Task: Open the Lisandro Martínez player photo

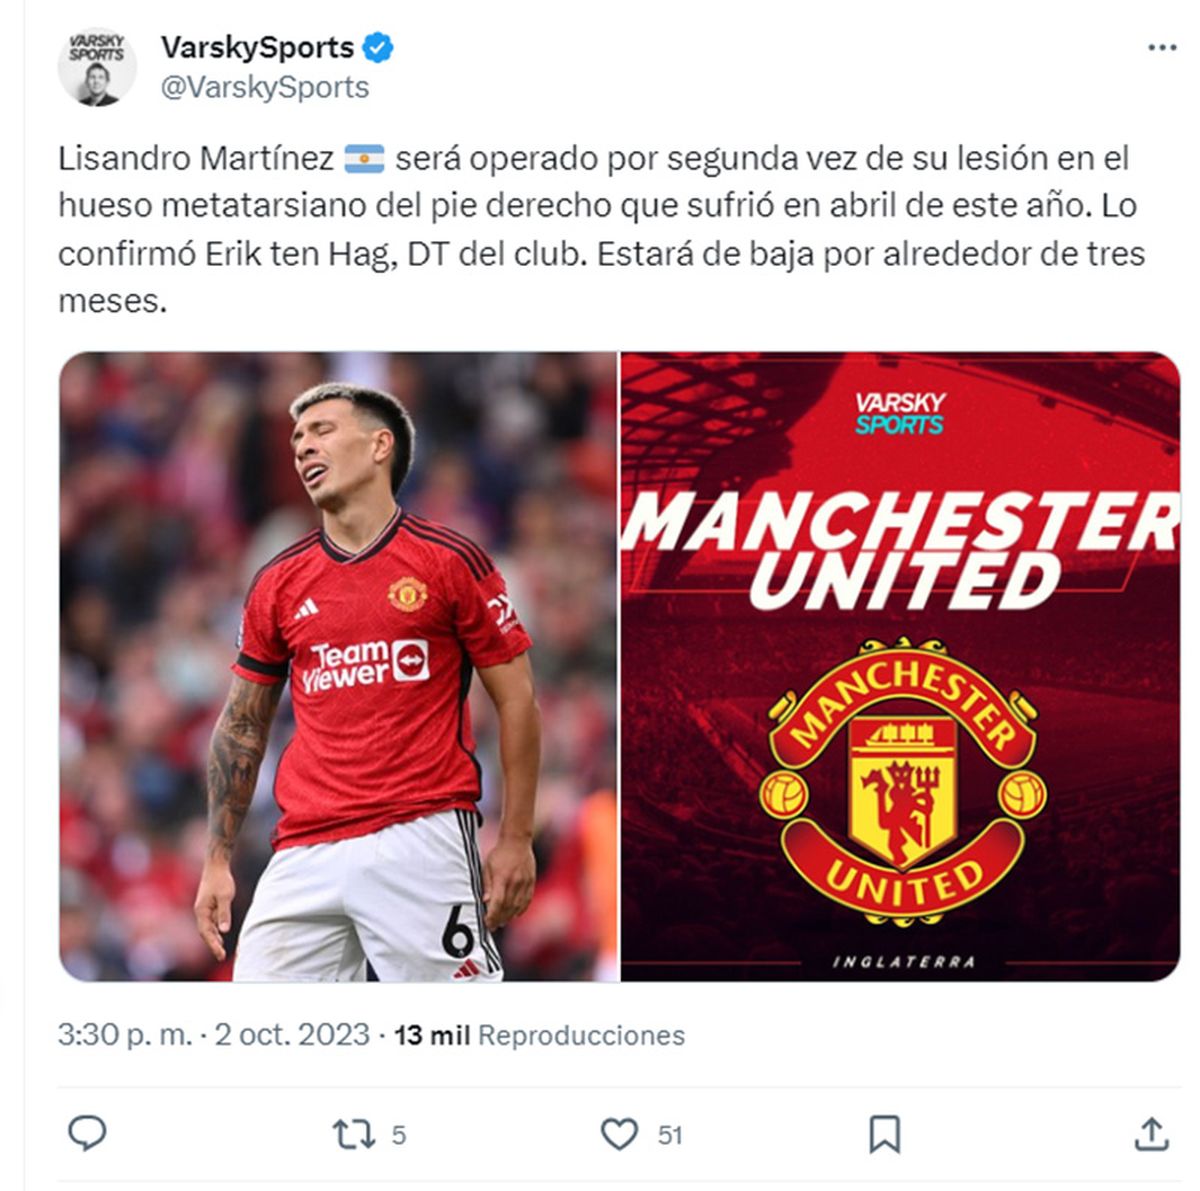Action: (x=338, y=666)
